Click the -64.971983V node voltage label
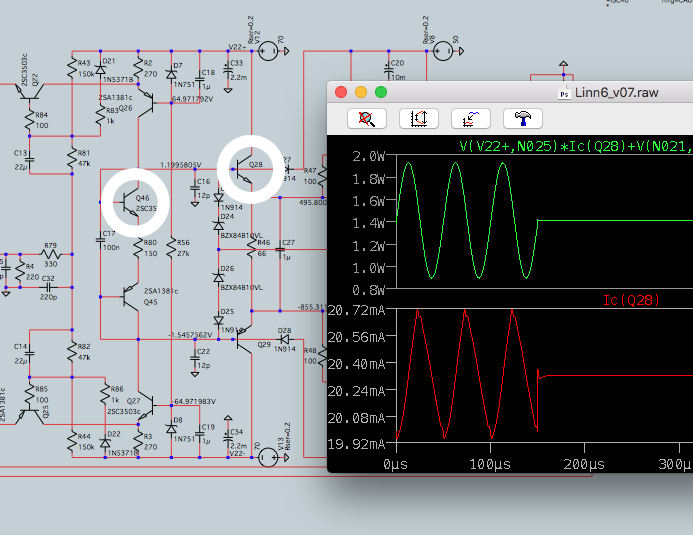Image resolution: width=693 pixels, height=535 pixels. point(194,402)
